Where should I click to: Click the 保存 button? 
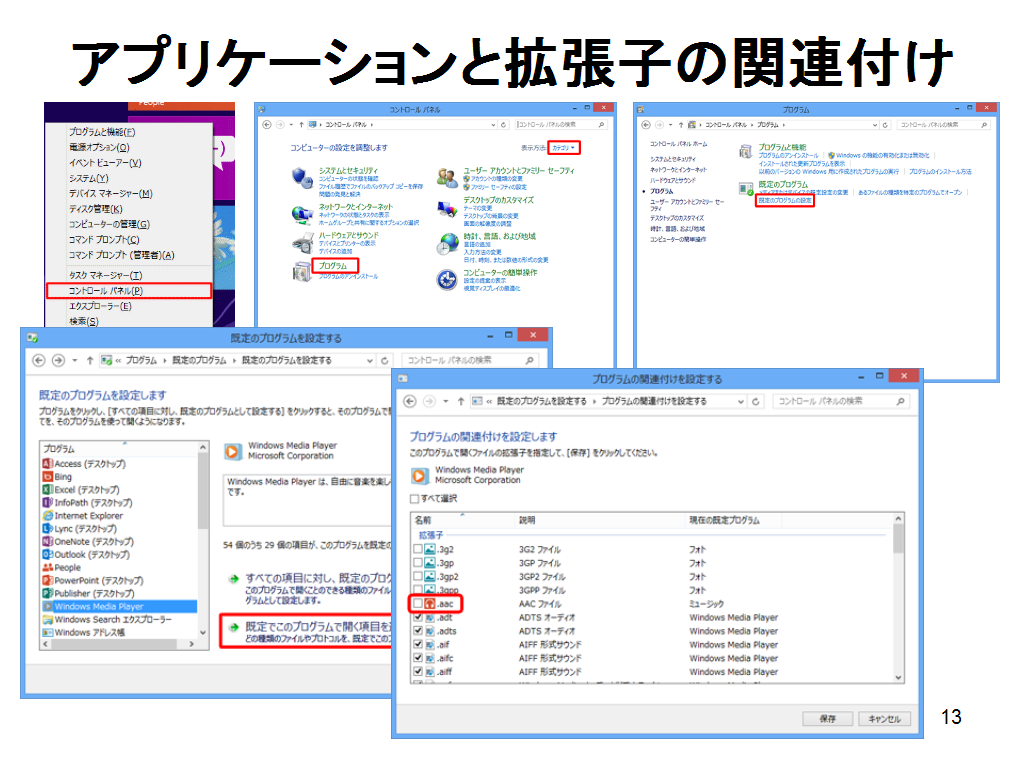[x=827, y=718]
